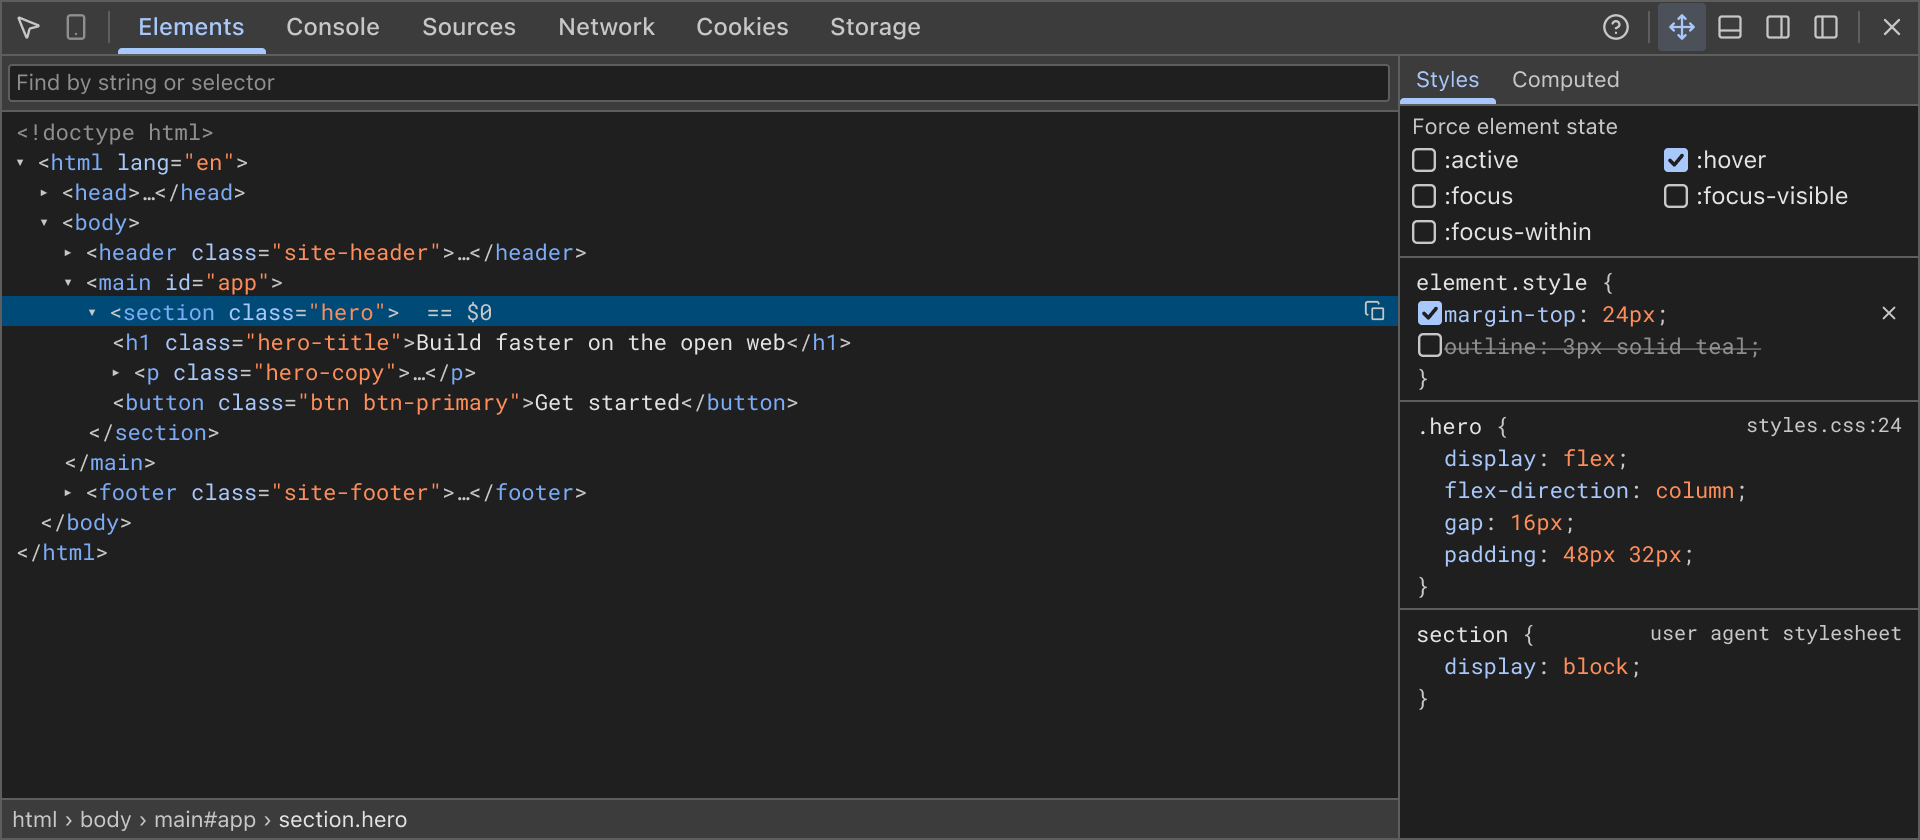This screenshot has width=1920, height=840.
Task: Switch to the Elements tab
Action: tap(191, 27)
